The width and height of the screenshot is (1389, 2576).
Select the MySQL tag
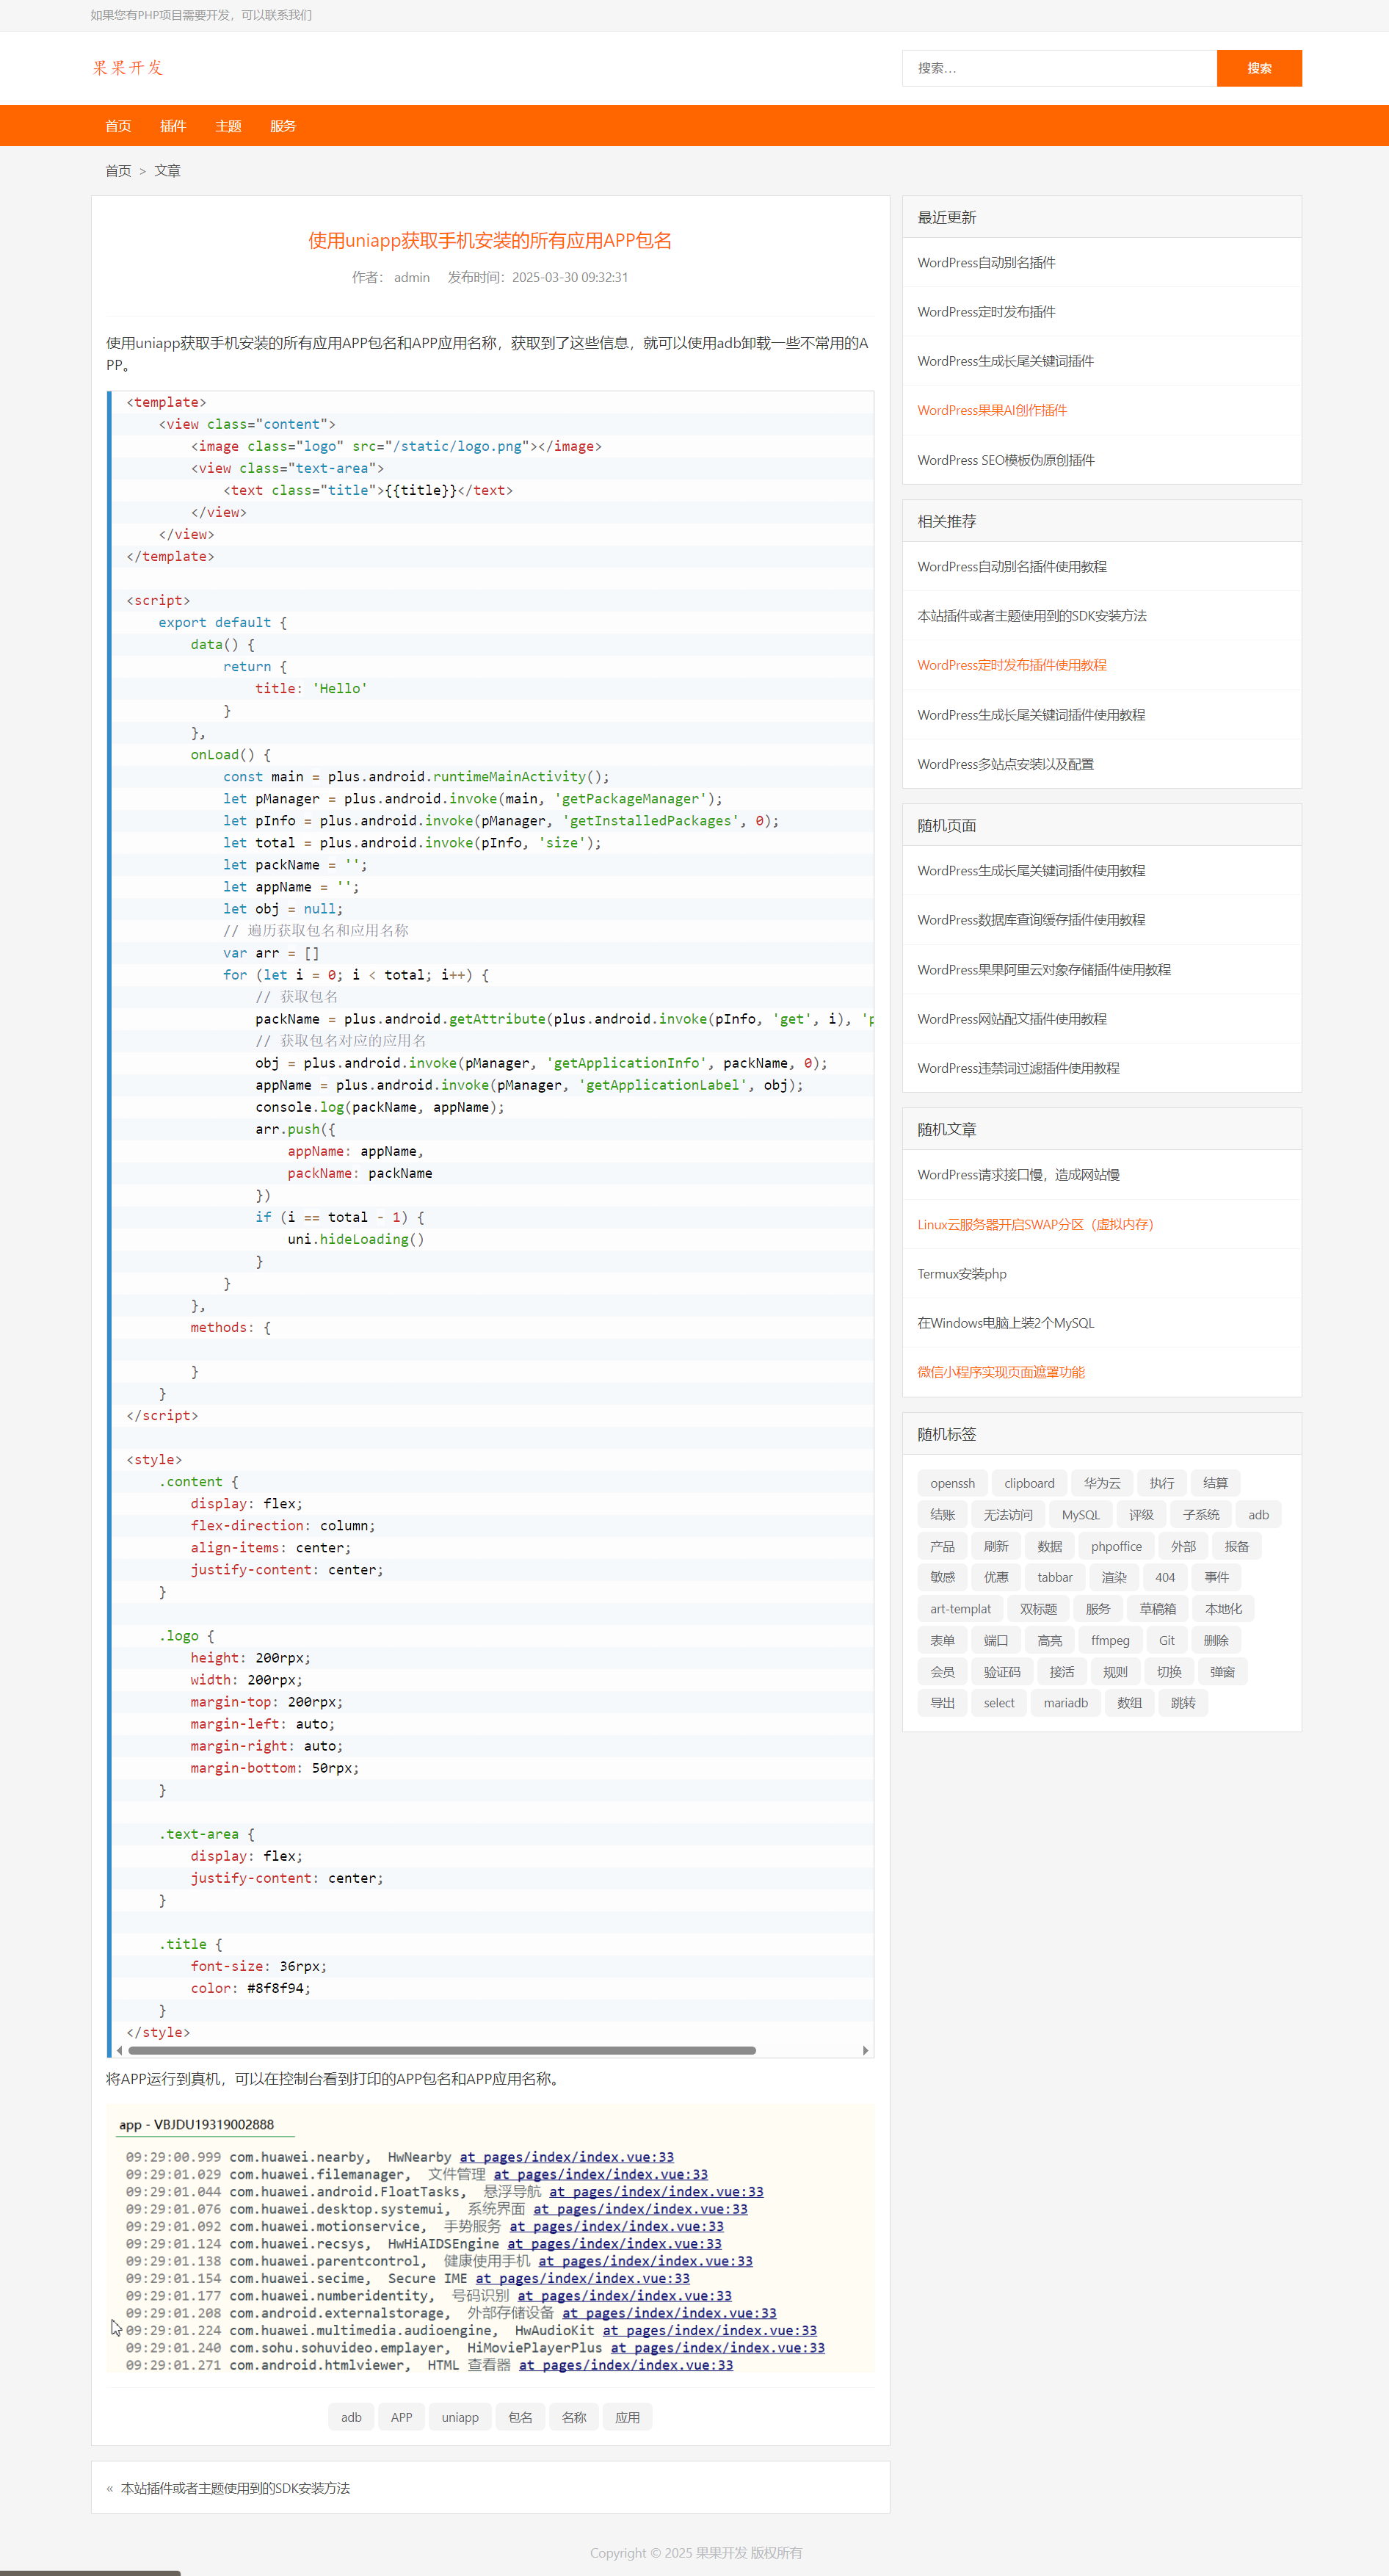(1080, 1515)
